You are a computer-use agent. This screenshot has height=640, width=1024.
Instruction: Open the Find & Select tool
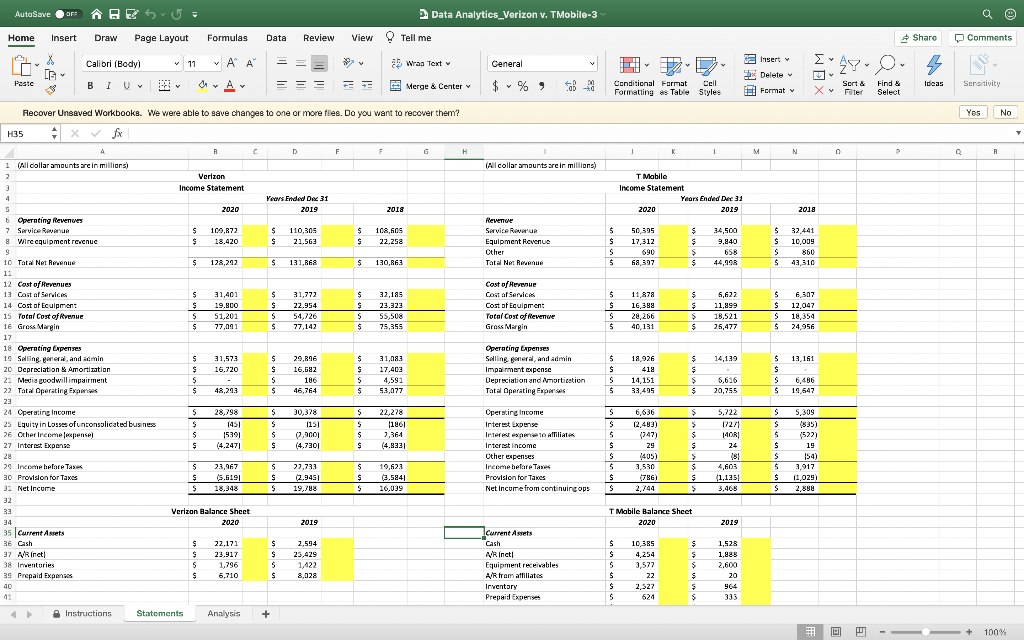(x=889, y=76)
